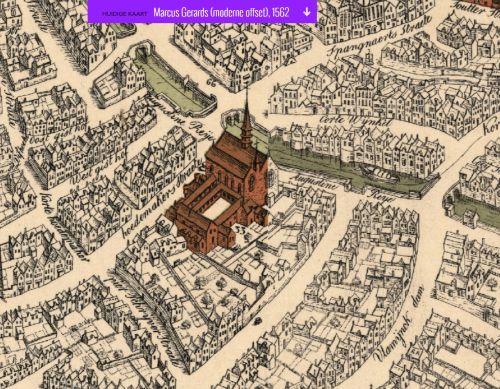Click the HUIDIGE KAART label
500x389 pixels.
click(123, 14)
